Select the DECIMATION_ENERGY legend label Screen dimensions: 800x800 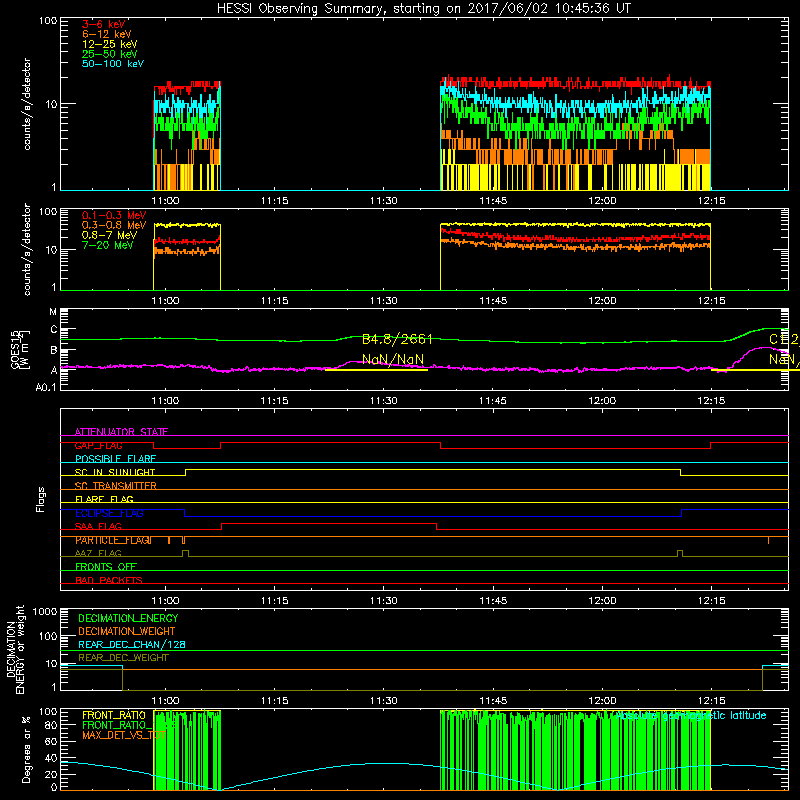pyautogui.click(x=128, y=618)
